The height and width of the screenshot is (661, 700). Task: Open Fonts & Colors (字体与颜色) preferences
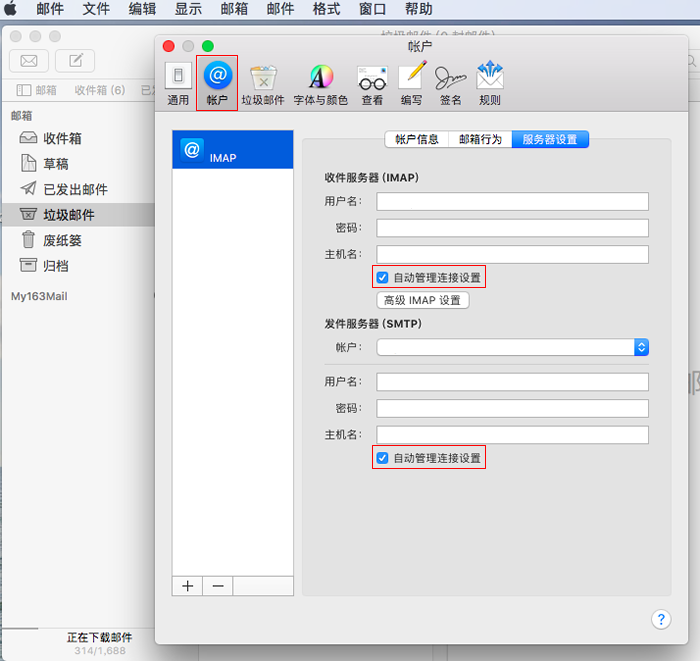(x=321, y=85)
